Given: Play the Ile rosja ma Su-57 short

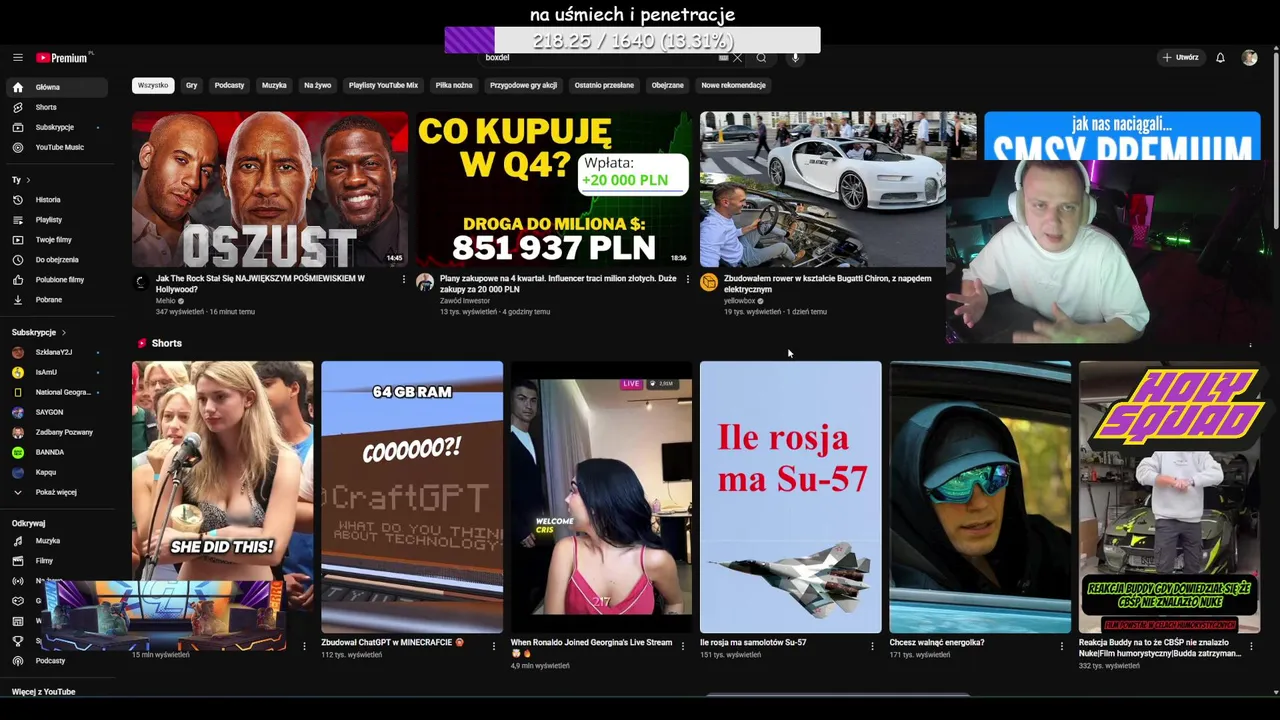Looking at the screenshot, I should [790, 497].
